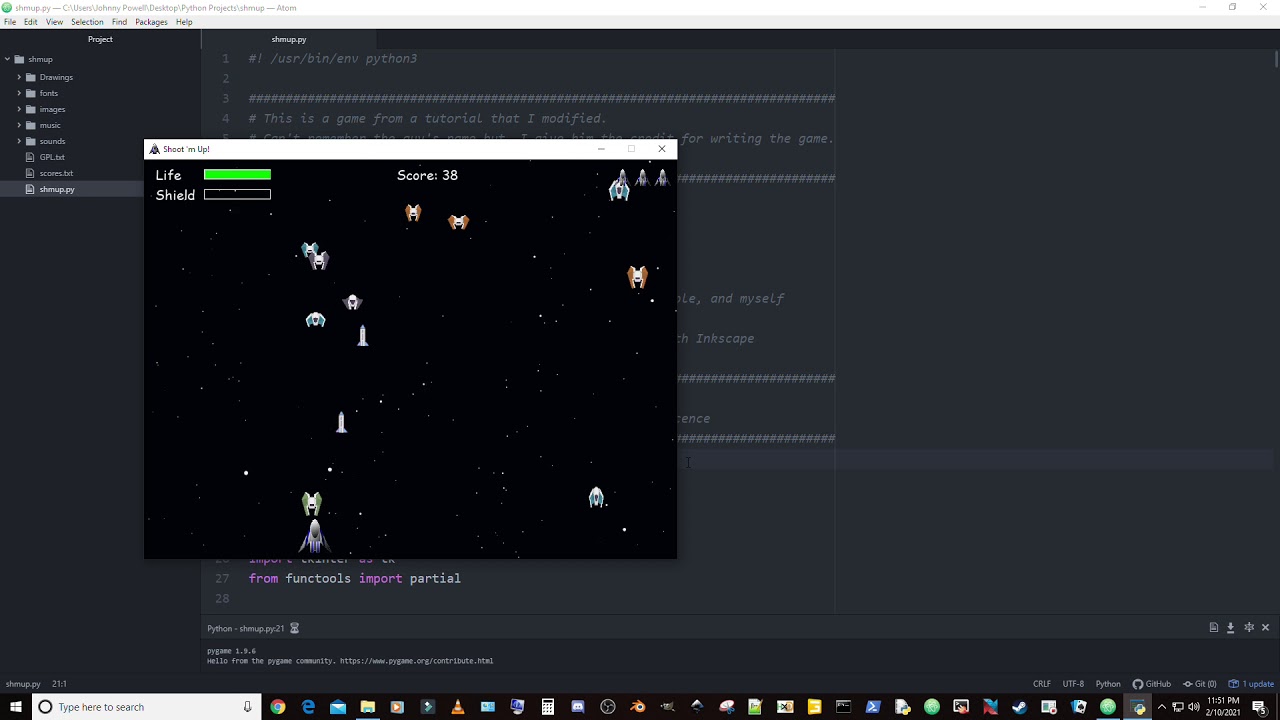Viewport: 1280px width, 720px height.
Task: Open Google Chrome from the taskbar
Action: (278, 707)
